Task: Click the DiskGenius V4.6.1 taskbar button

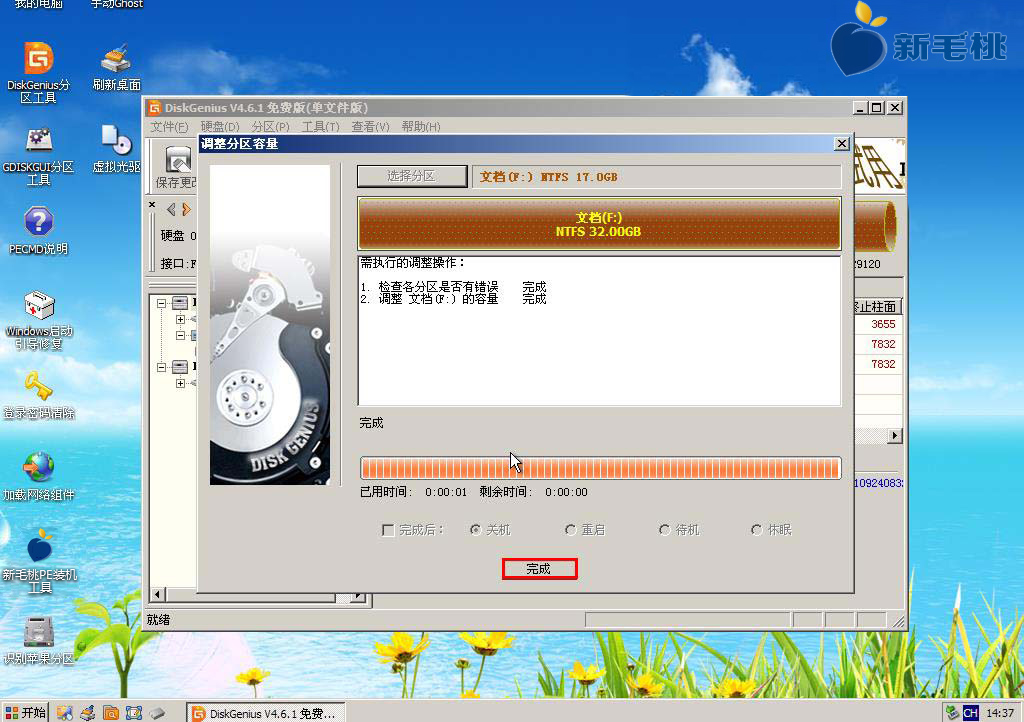Action: pos(265,713)
